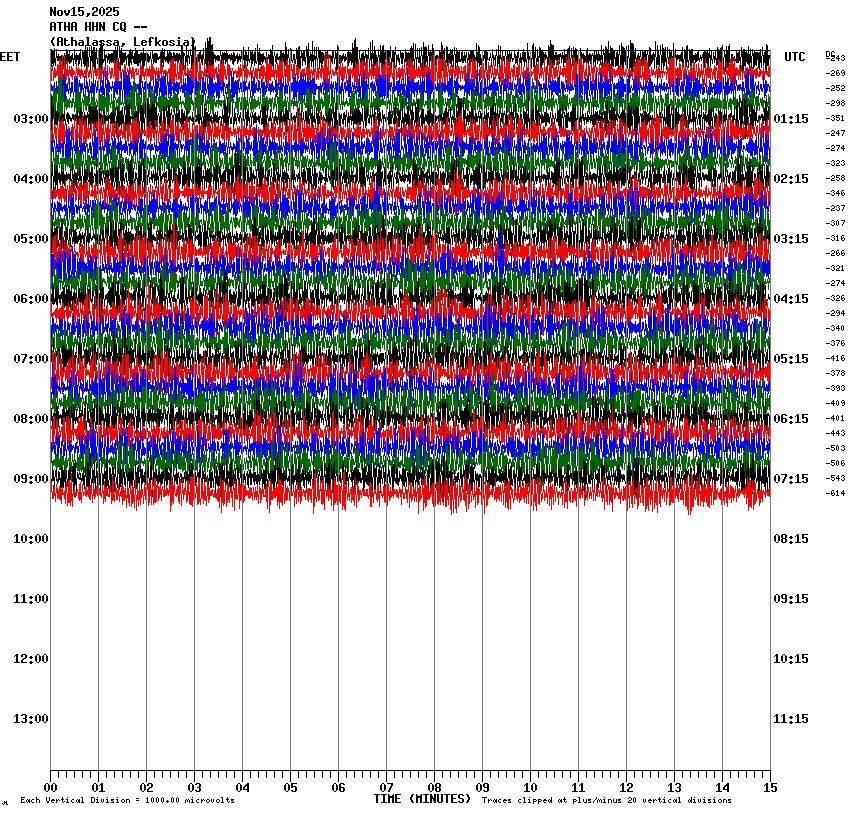Click the TIME (MINUTES) axis title
This screenshot has width=850, height=814.
[422, 799]
